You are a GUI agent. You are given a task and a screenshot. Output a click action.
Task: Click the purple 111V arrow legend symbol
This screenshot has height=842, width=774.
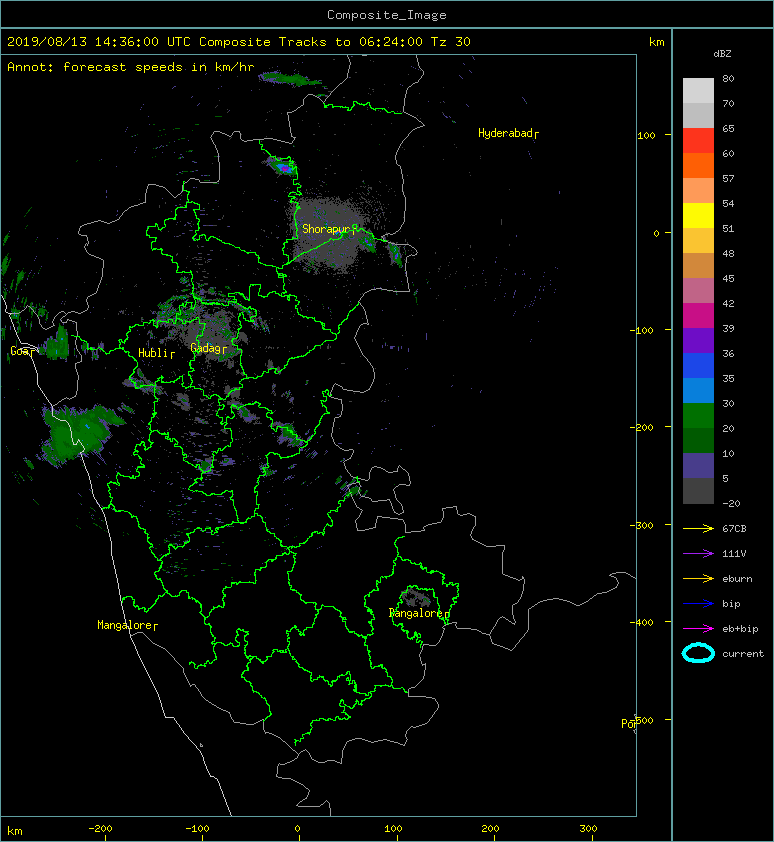point(698,554)
